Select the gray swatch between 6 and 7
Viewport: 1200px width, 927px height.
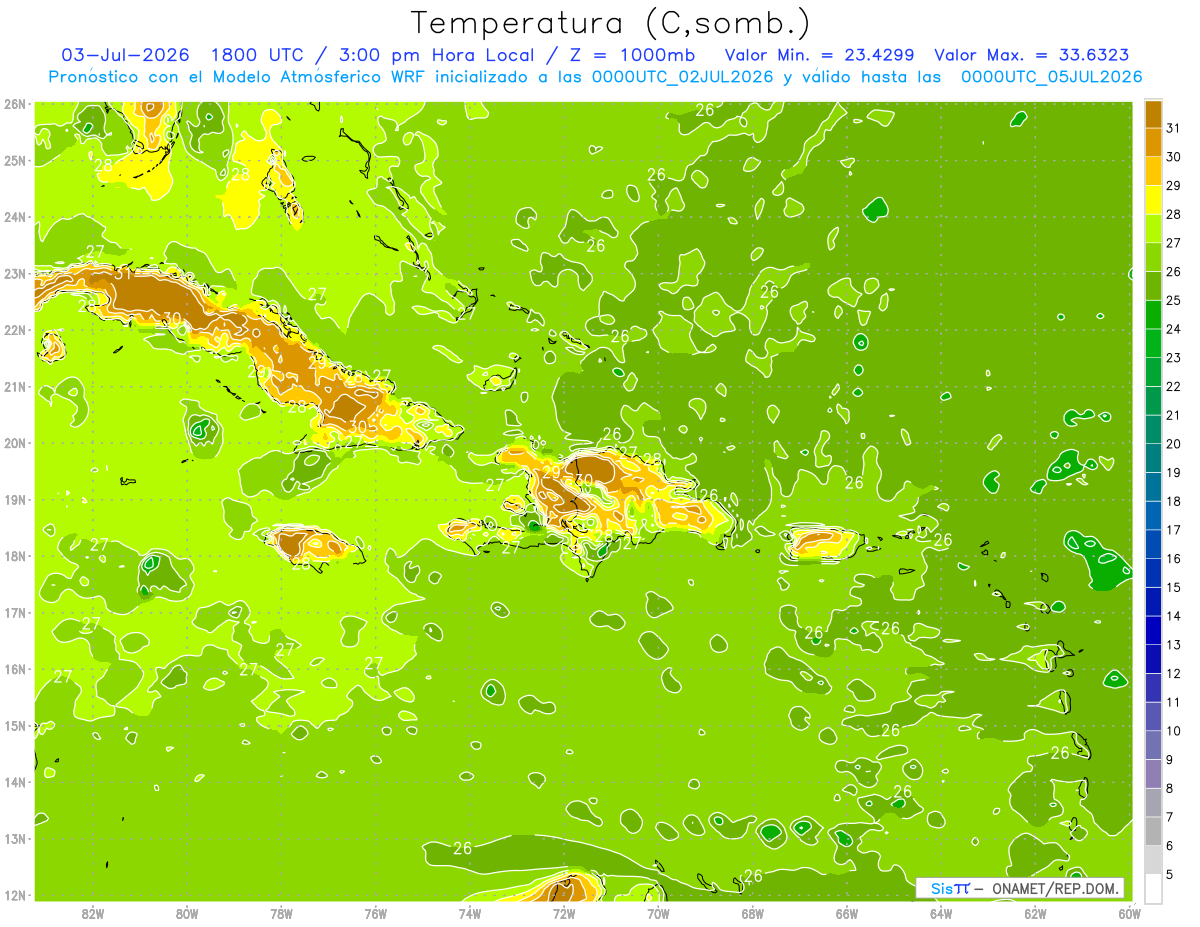tap(1154, 831)
